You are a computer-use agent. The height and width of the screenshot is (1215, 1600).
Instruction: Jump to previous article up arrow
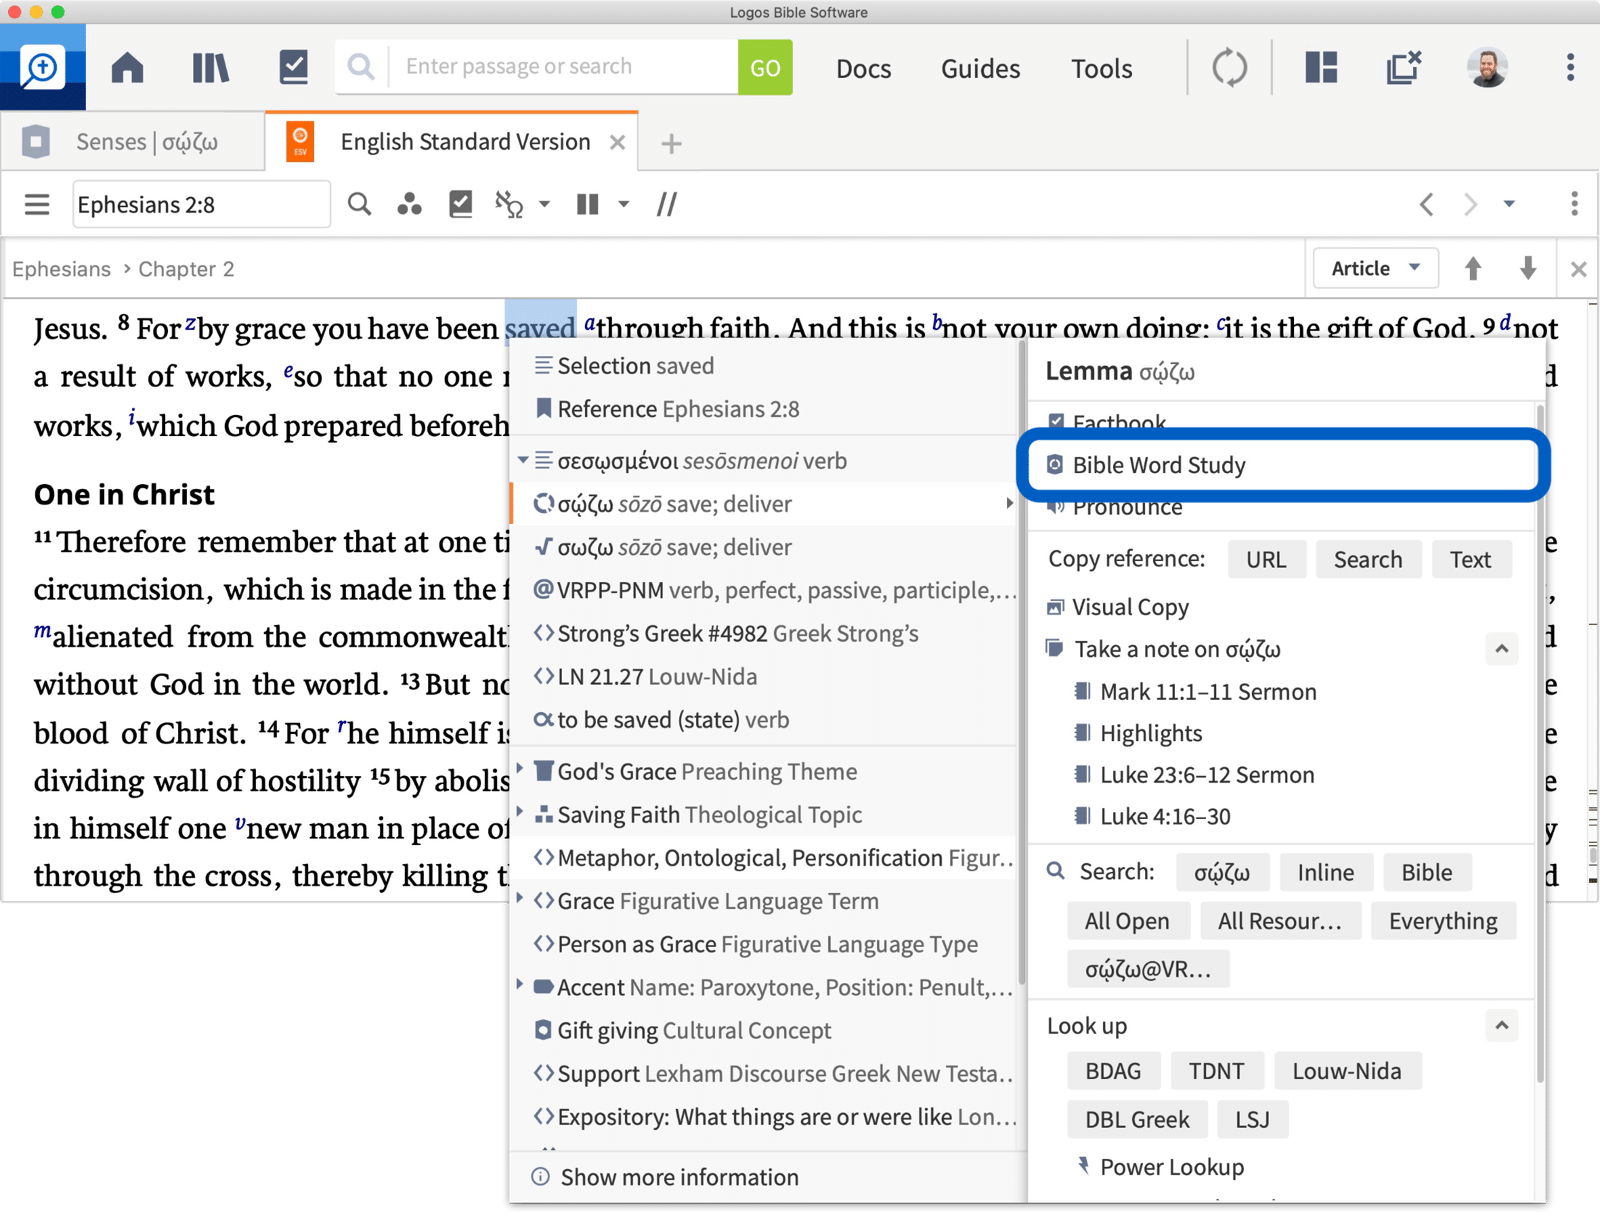pyautogui.click(x=1473, y=268)
